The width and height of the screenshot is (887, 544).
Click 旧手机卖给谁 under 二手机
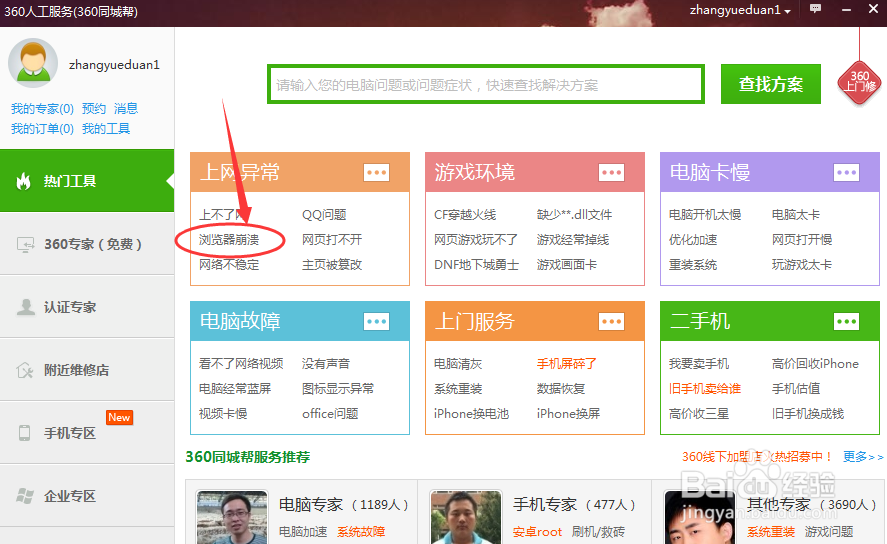tap(705, 388)
